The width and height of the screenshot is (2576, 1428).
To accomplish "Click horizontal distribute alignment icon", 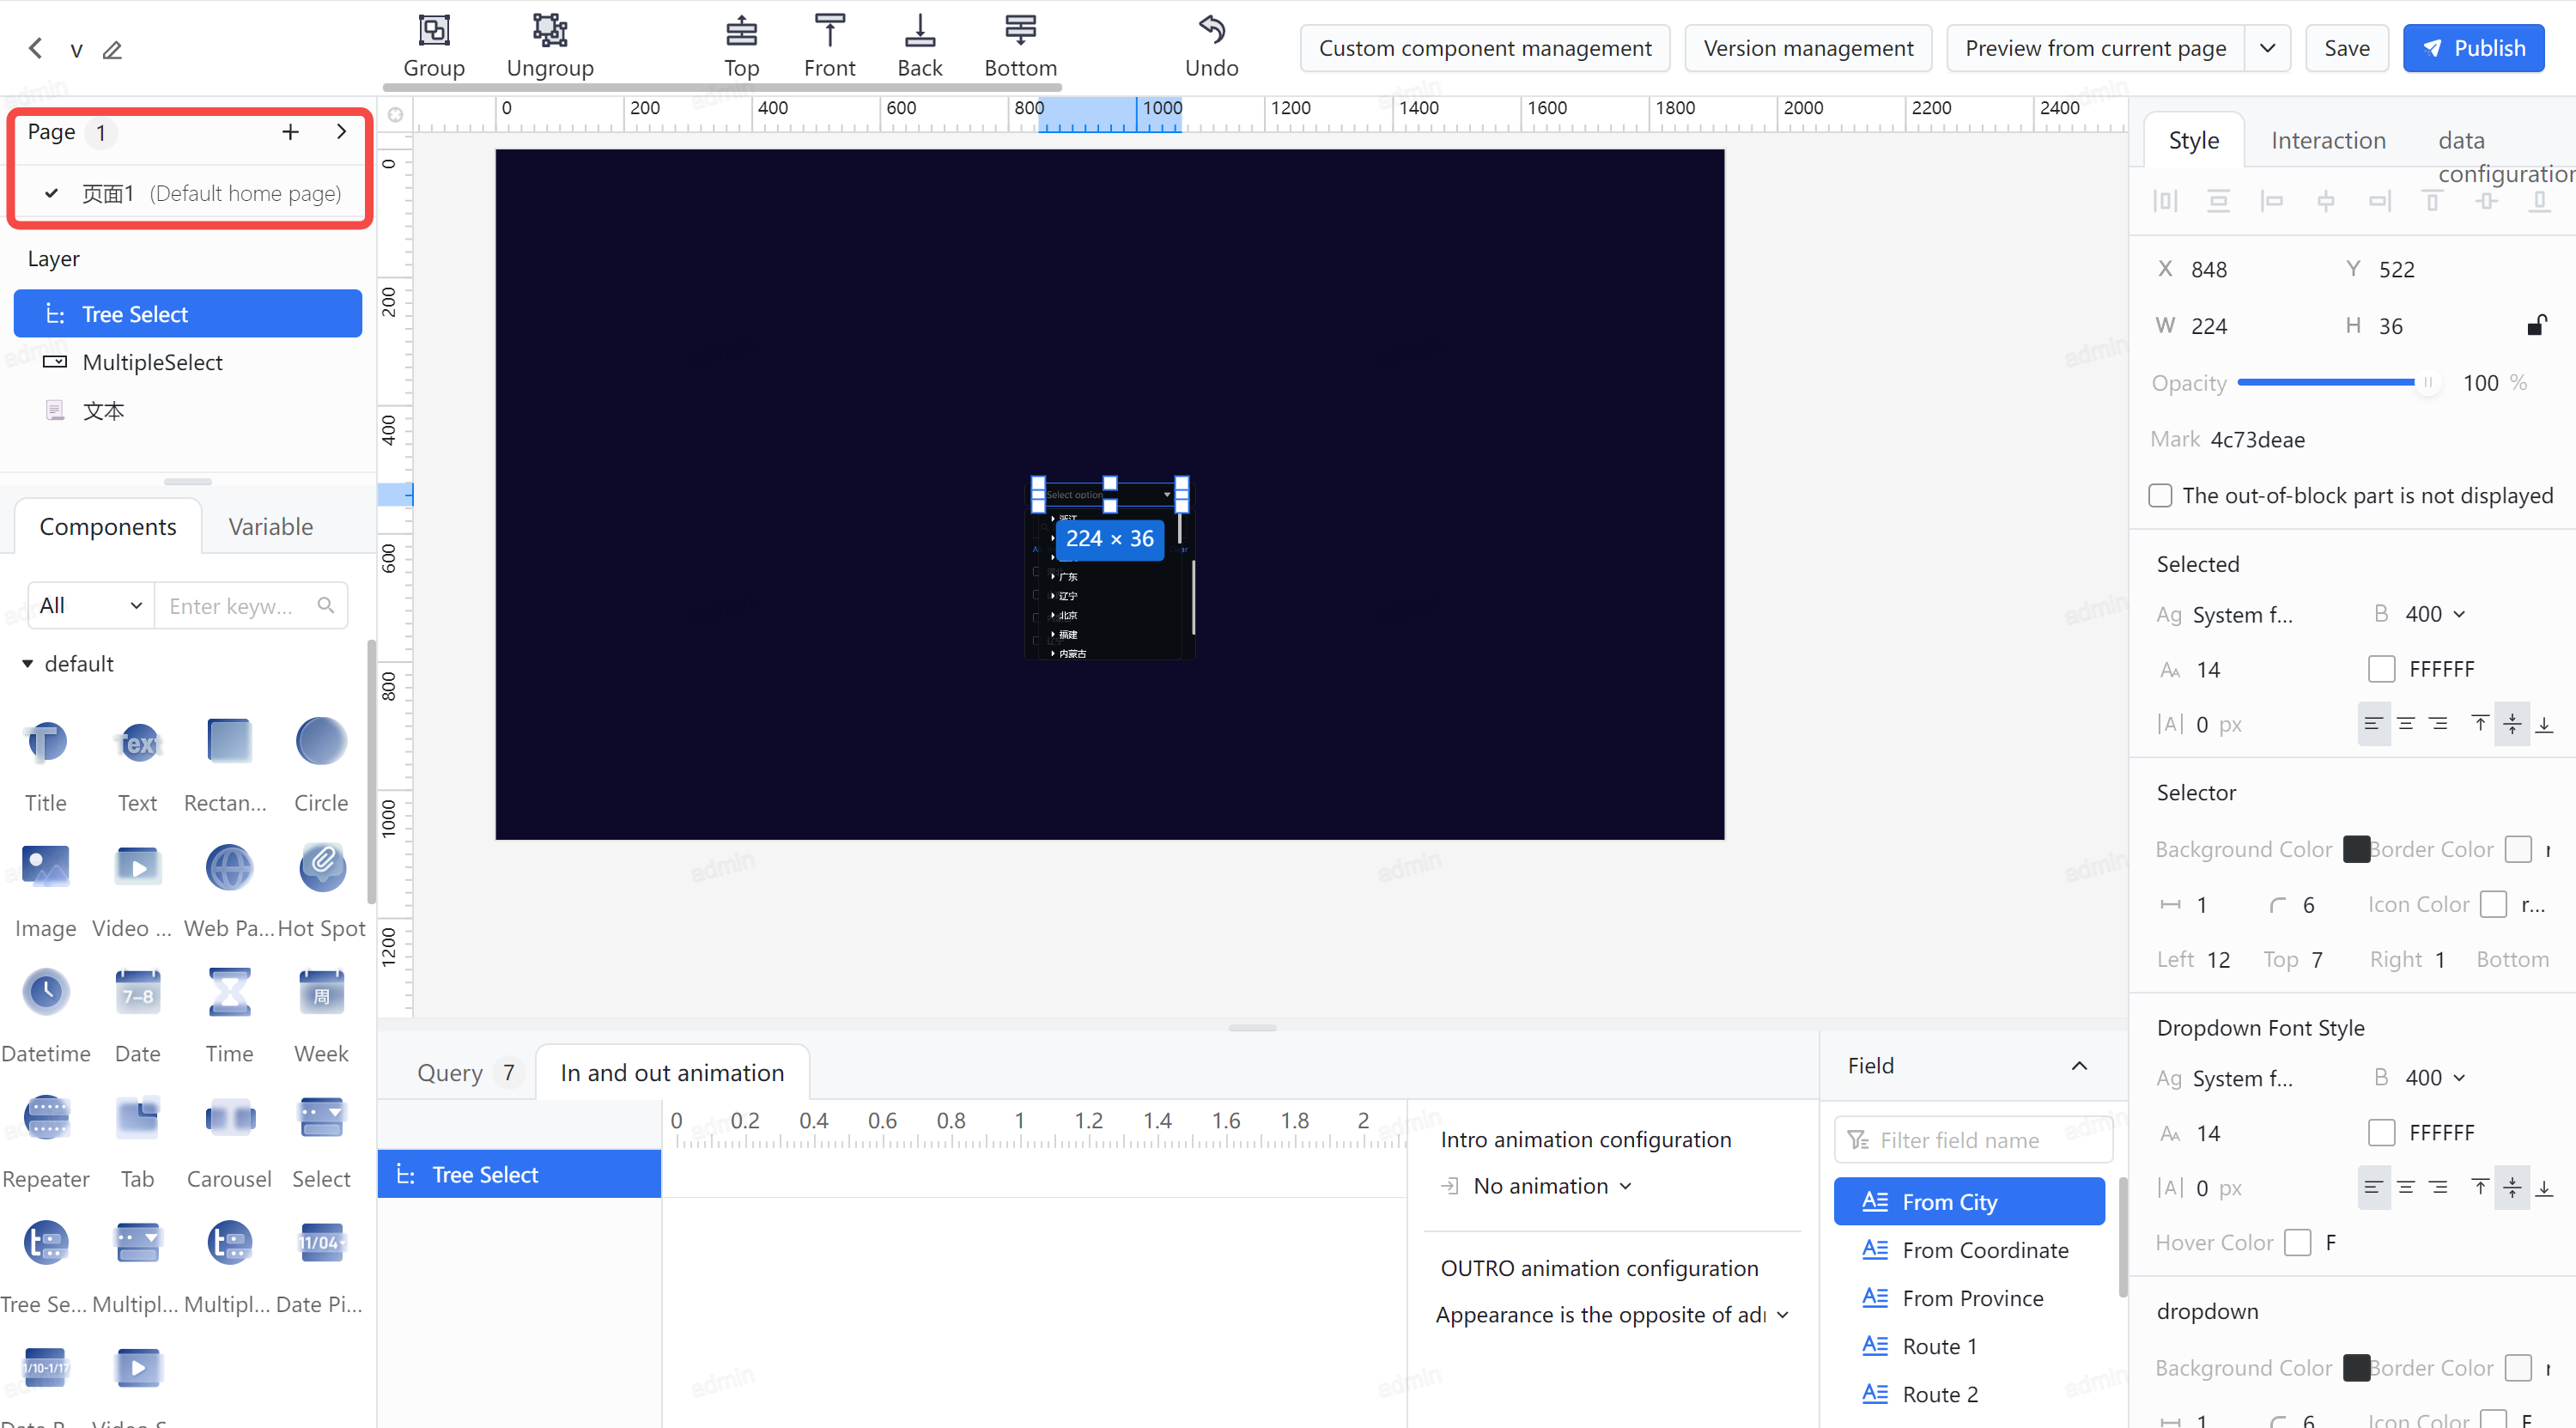I will (x=2165, y=201).
